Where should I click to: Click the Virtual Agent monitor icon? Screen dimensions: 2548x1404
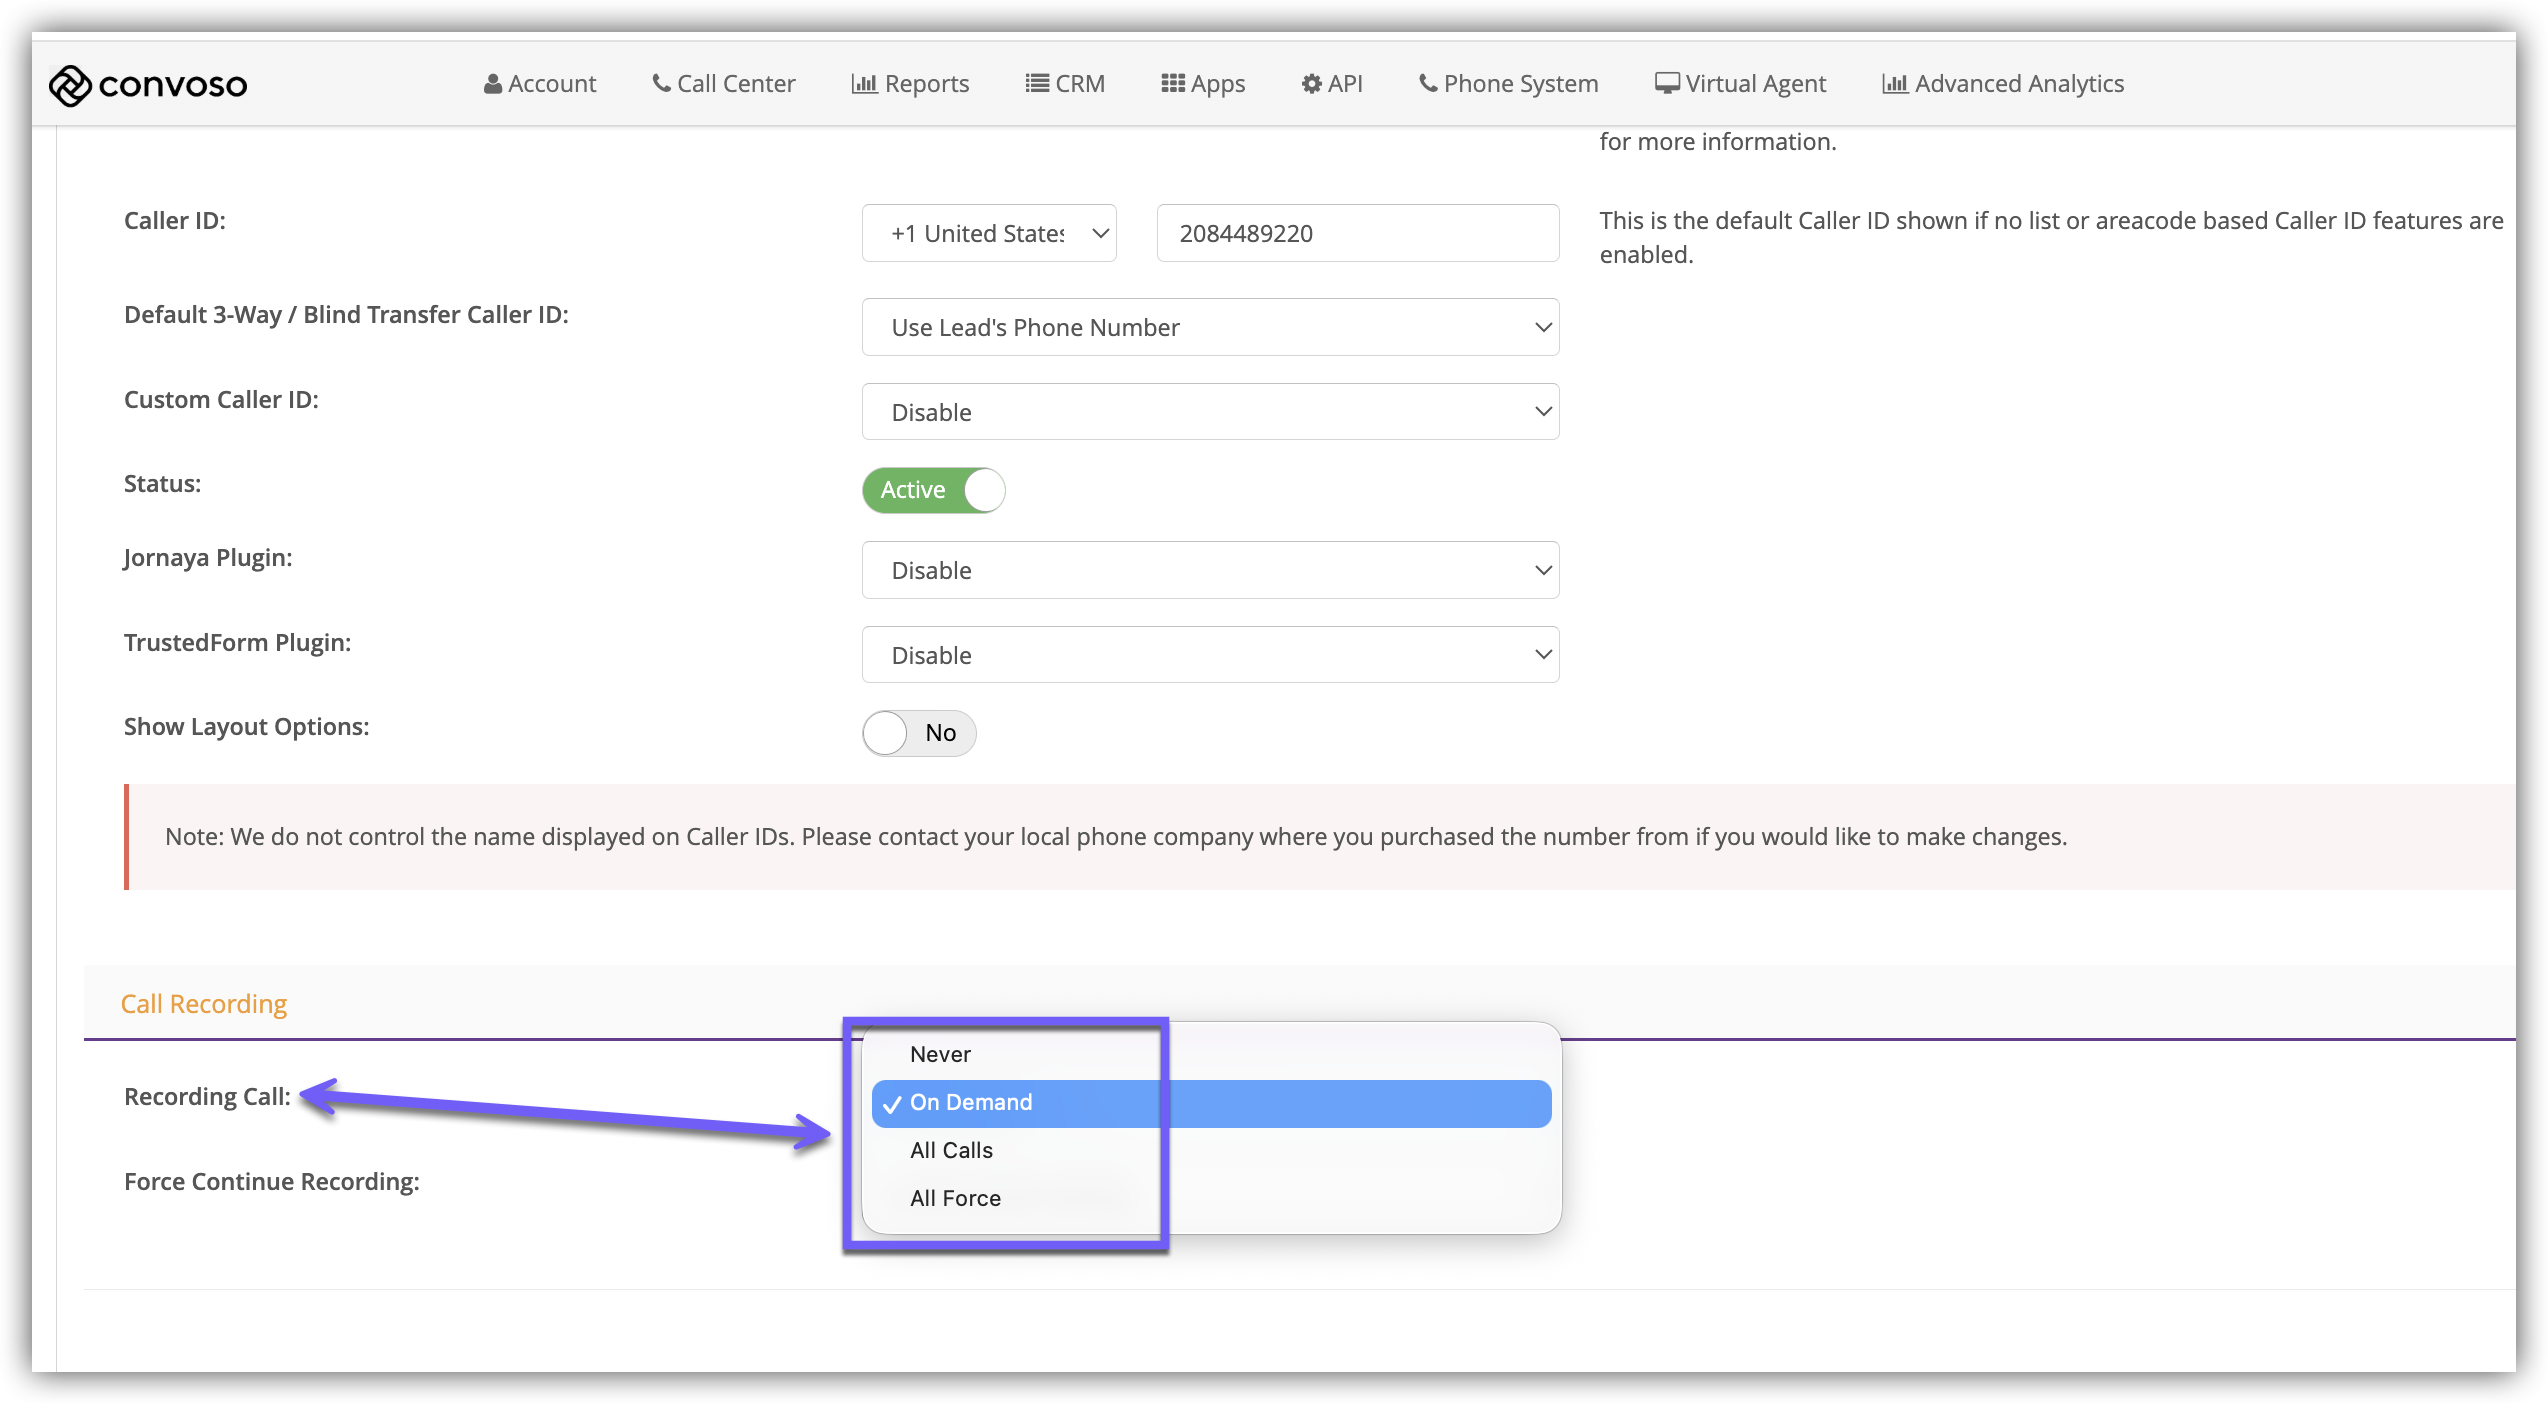[x=1666, y=84]
